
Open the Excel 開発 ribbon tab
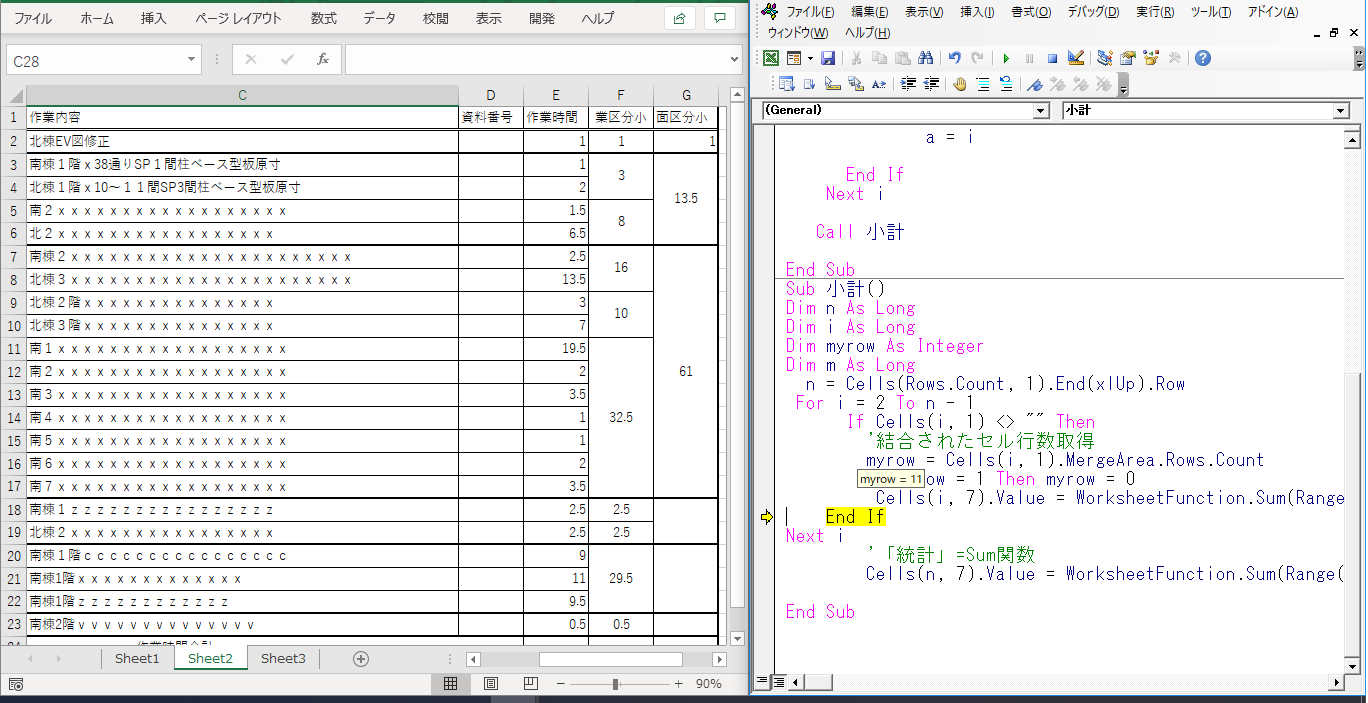pyautogui.click(x=542, y=18)
